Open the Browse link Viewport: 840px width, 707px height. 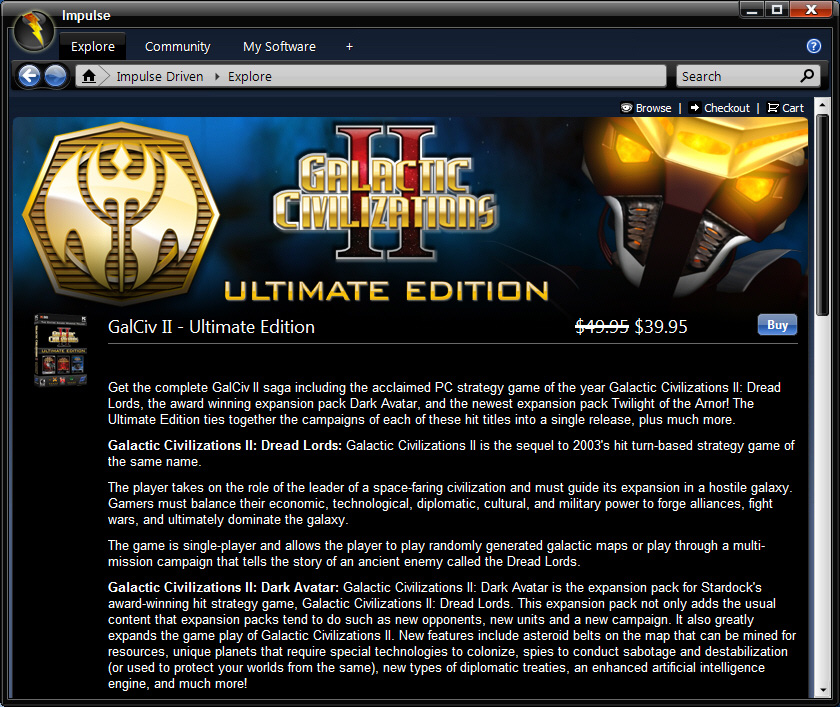pyautogui.click(x=653, y=108)
